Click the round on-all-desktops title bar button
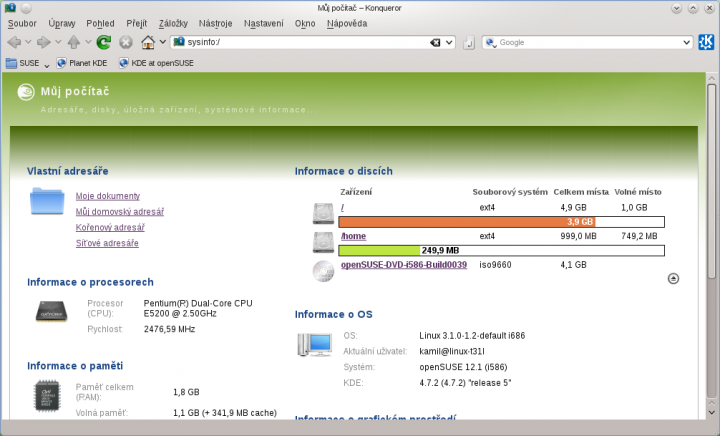This screenshot has height=436, width=720. (26, 8)
